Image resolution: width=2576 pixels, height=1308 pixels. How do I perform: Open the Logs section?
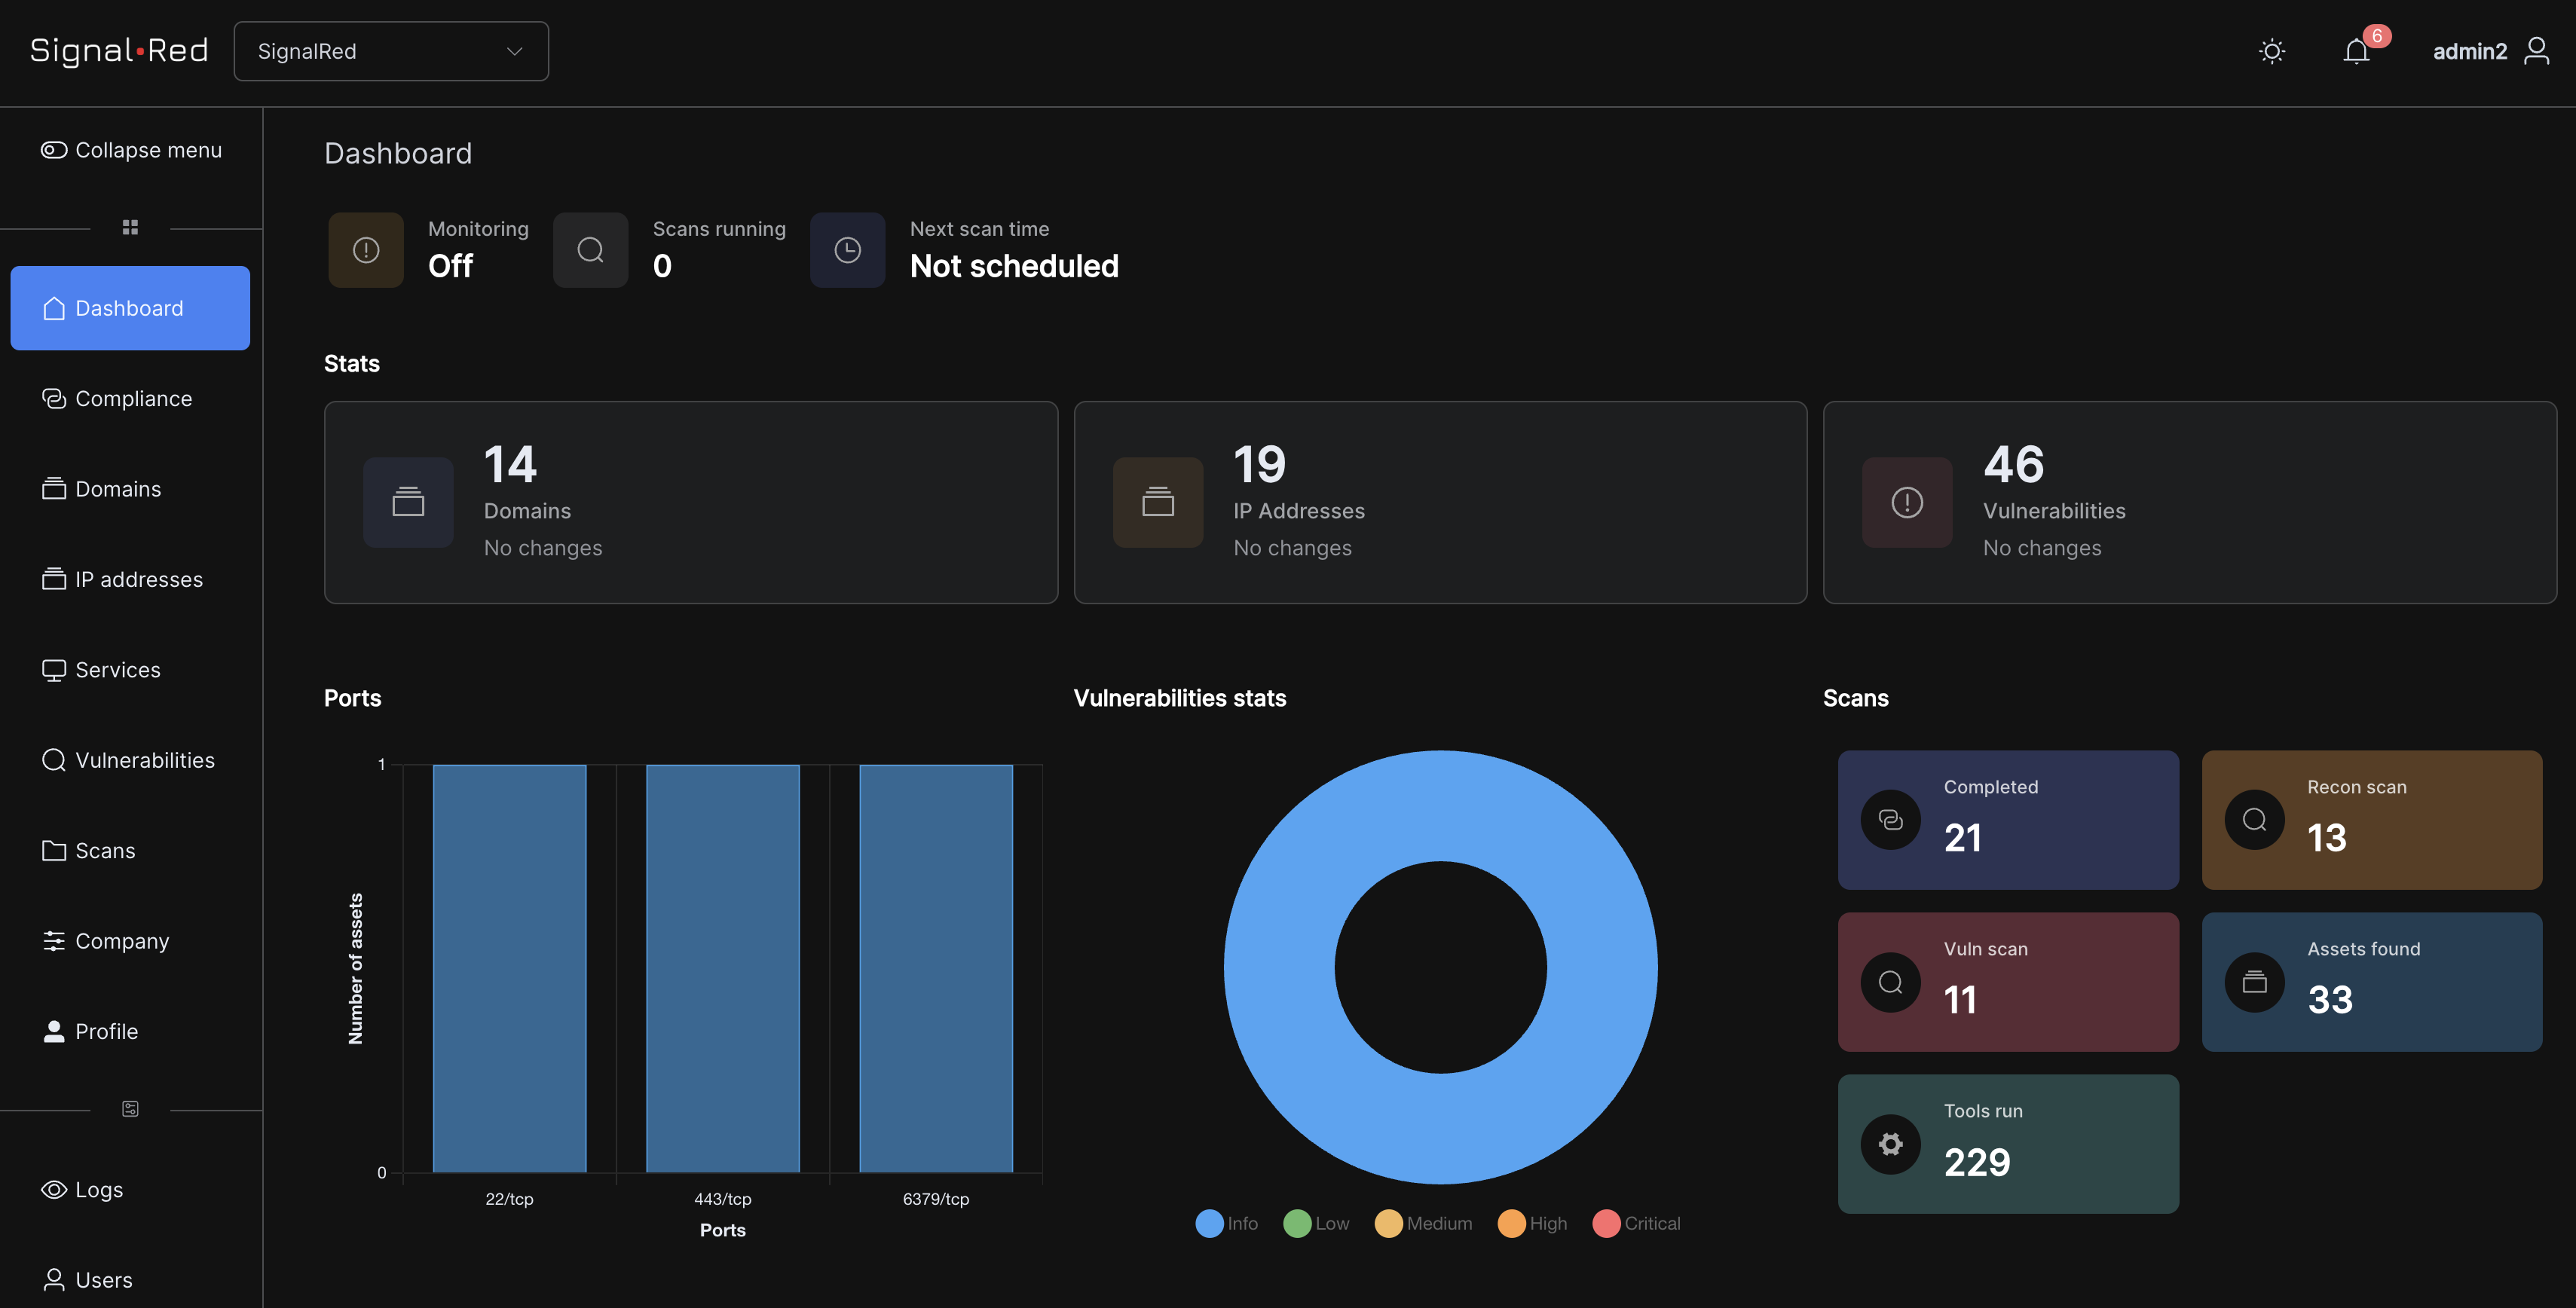click(x=99, y=1189)
